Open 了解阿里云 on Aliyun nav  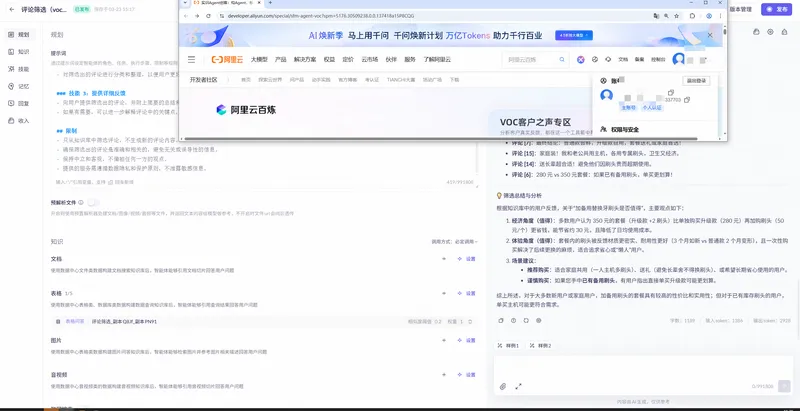pos(437,60)
